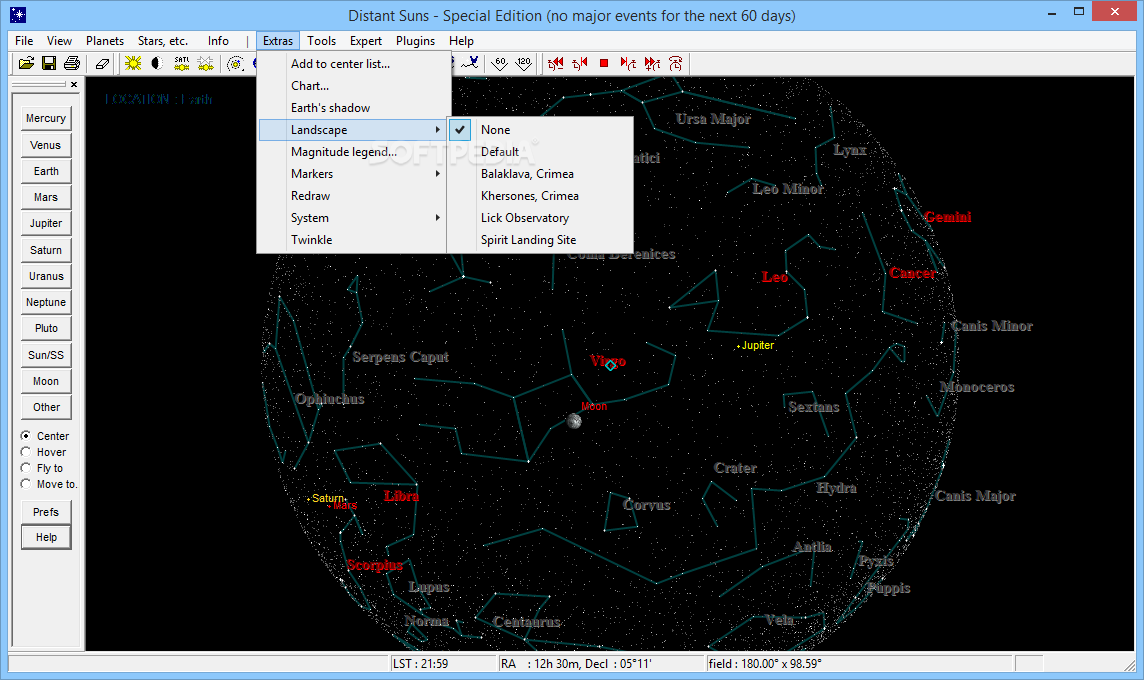1144x680 pixels.
Task: Choose None landscape option
Action: 539,130
